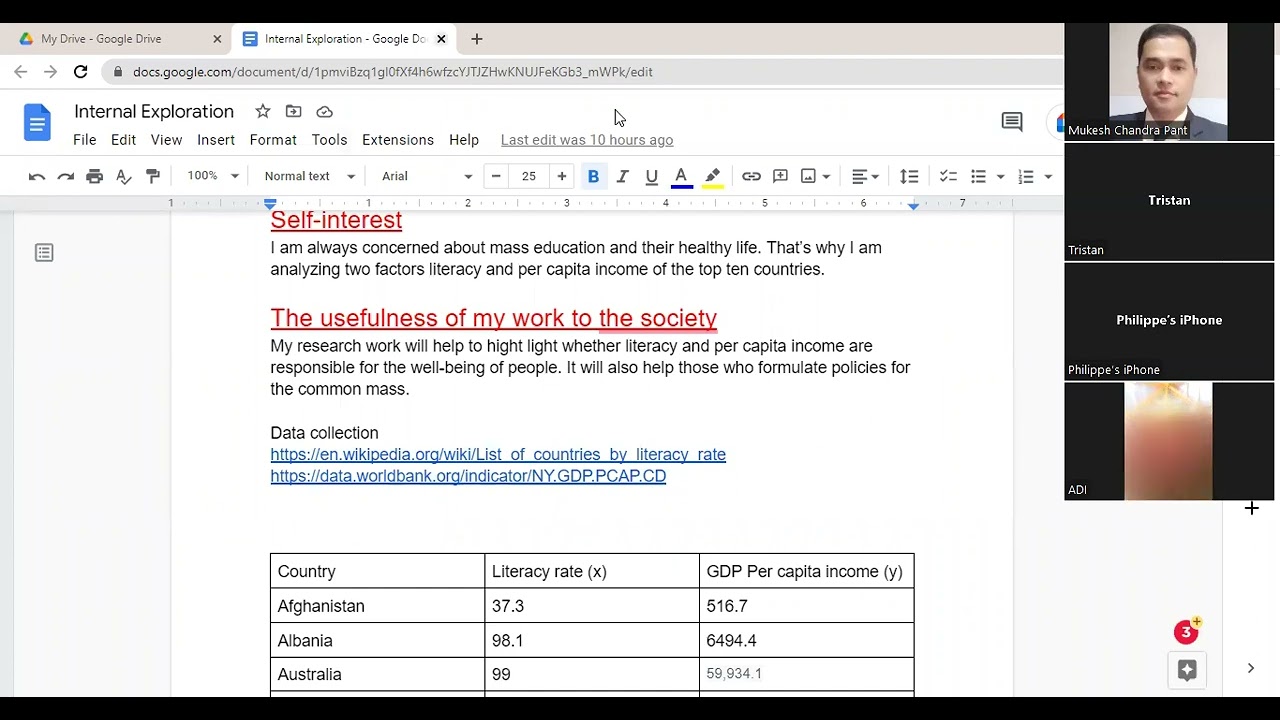Viewport: 1280px width, 720px height.
Task: Open version history via Last edit link
Action: pos(587,140)
